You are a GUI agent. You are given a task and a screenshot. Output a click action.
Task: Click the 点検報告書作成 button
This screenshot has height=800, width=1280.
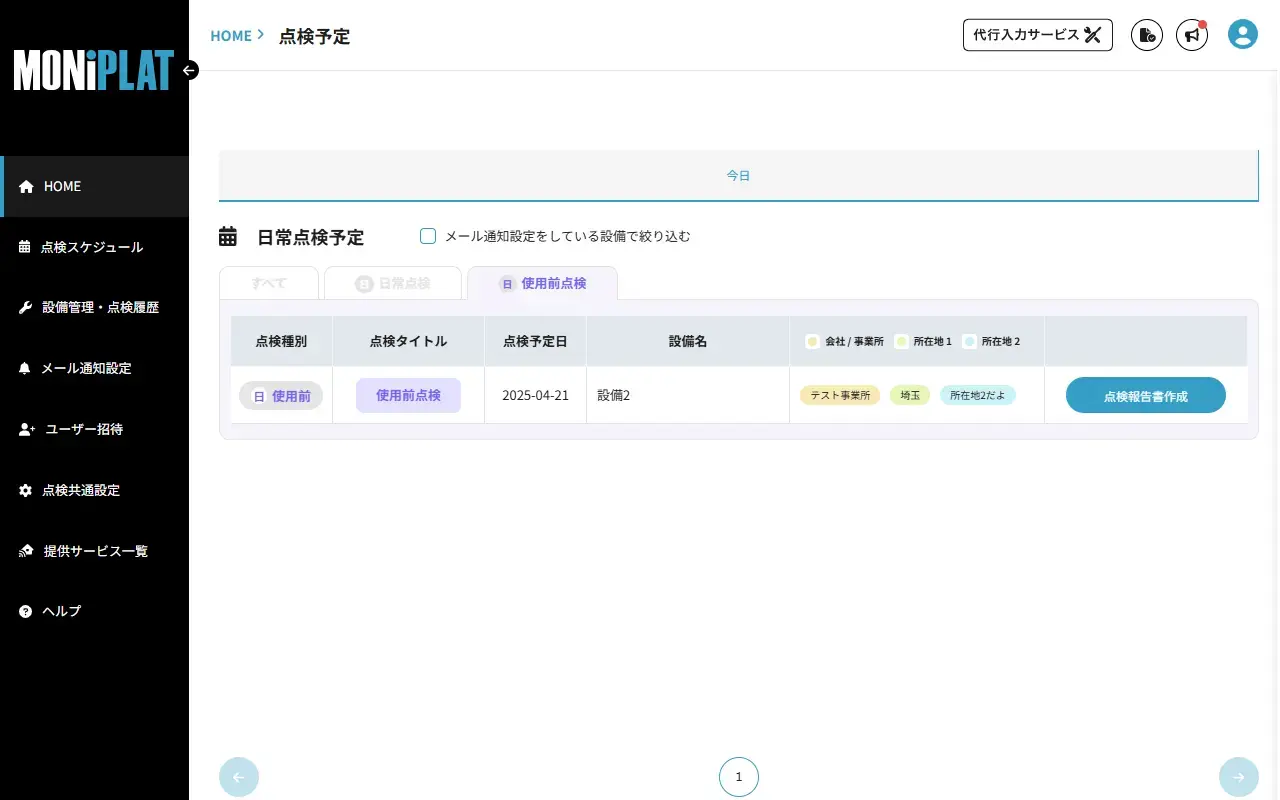pyautogui.click(x=1146, y=395)
